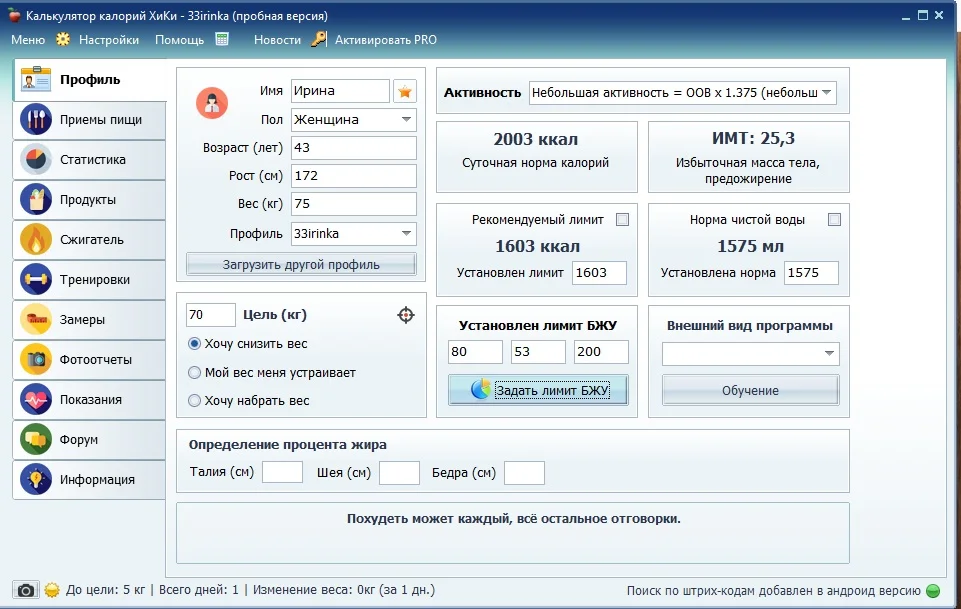Open Настройки in the menu bar

(x=108, y=40)
